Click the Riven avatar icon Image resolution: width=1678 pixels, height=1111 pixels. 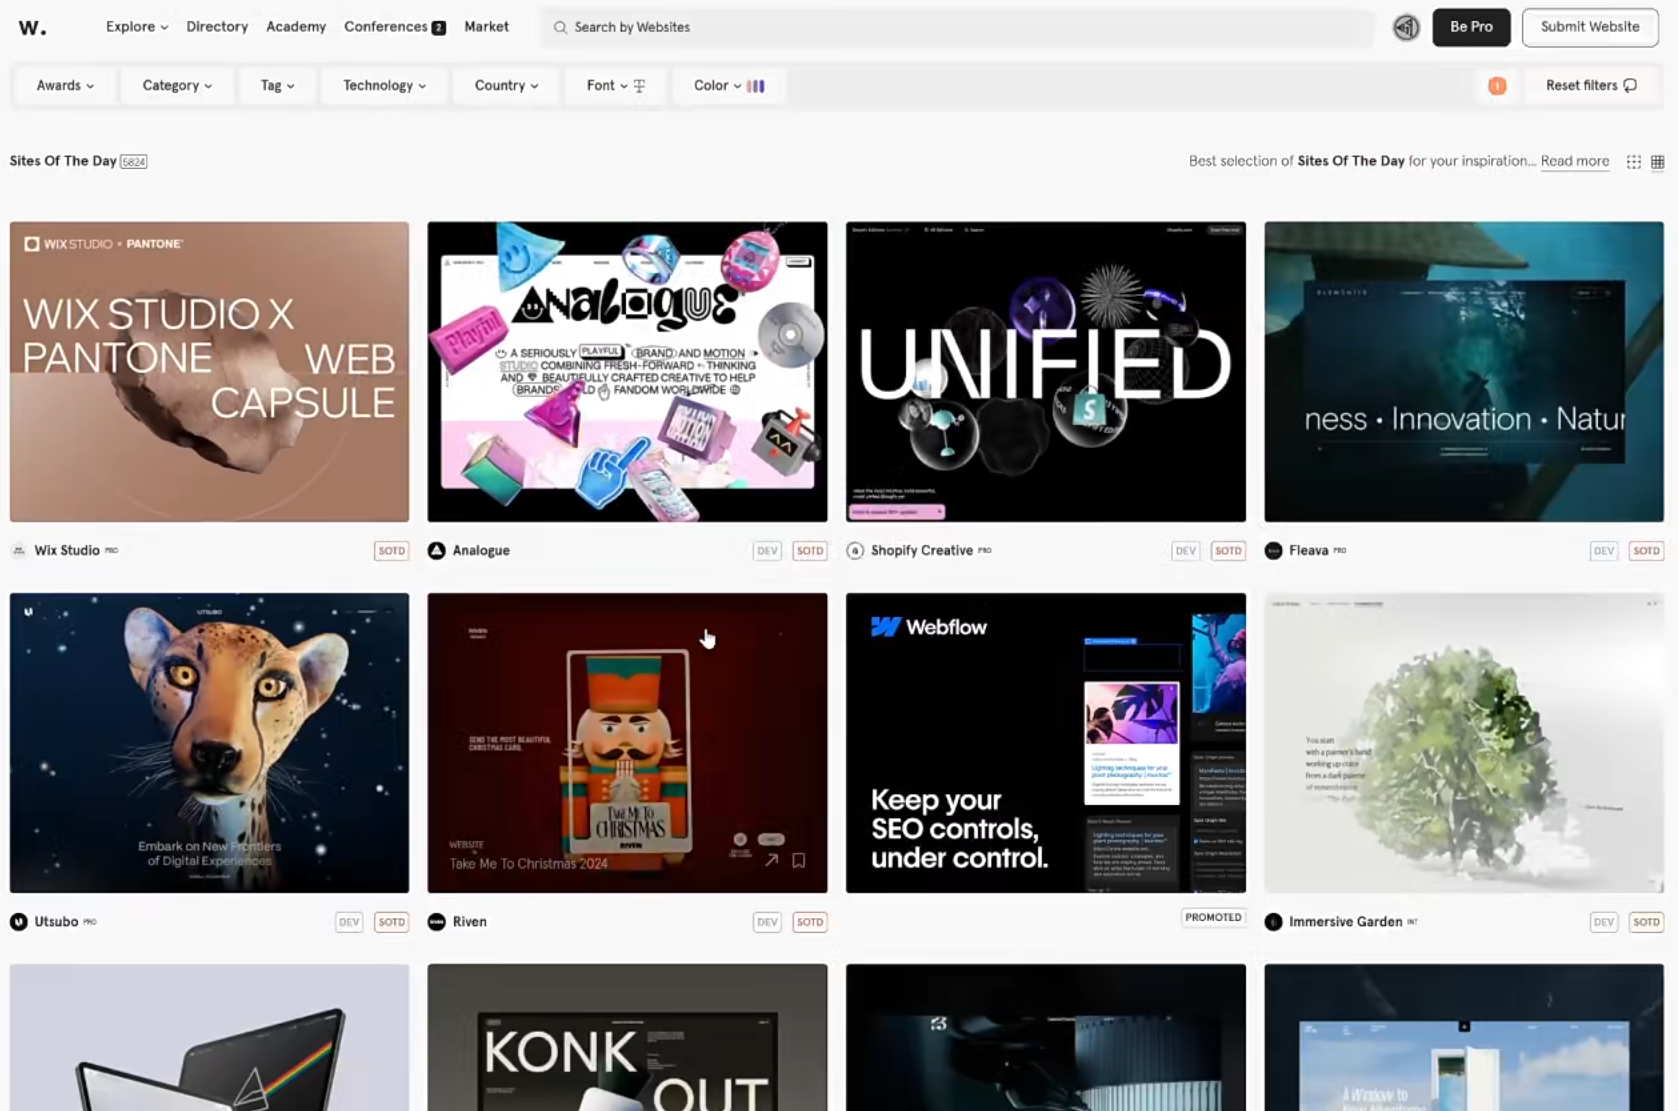437,922
